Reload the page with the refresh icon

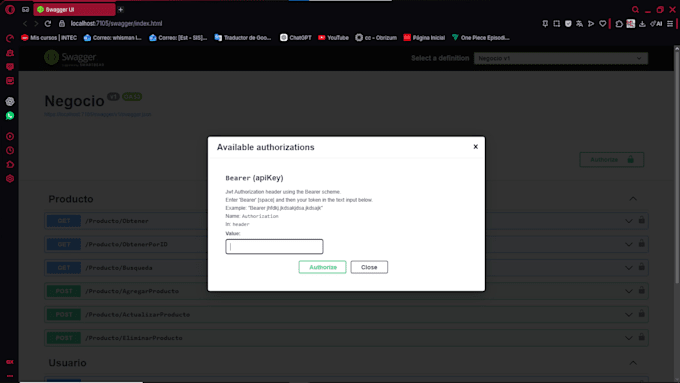(48, 23)
